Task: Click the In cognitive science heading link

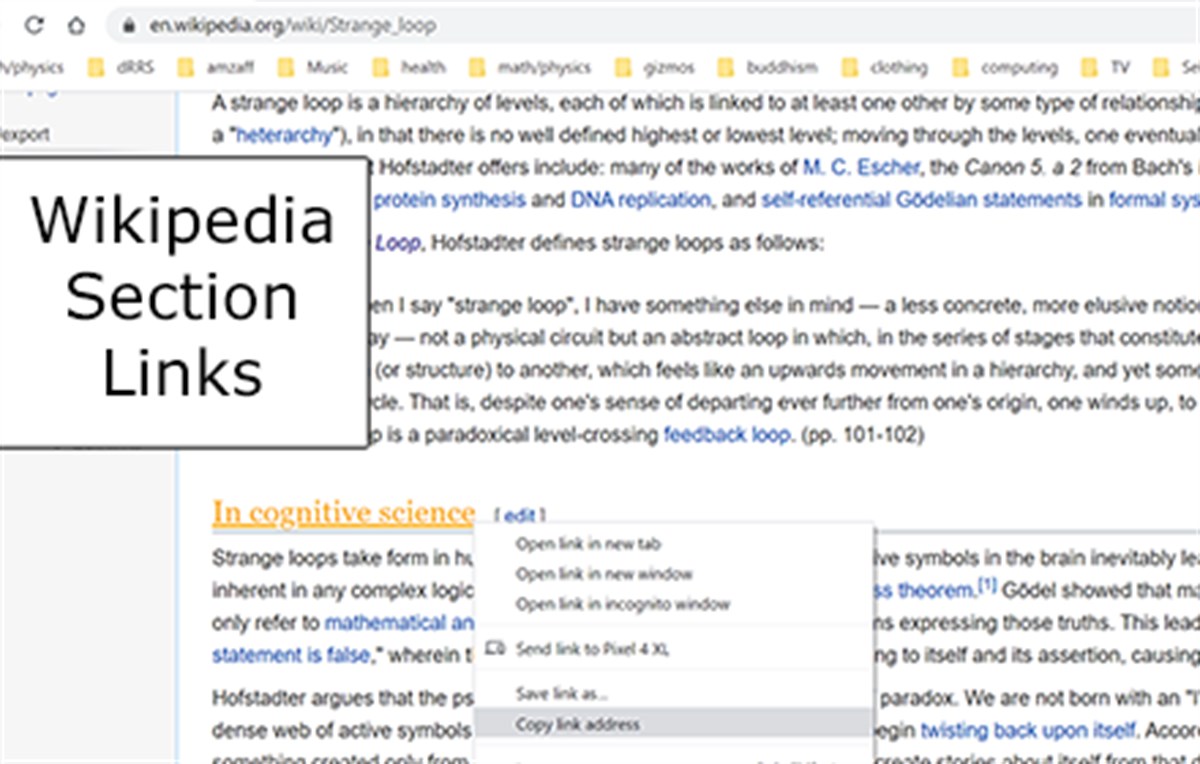Action: tap(344, 513)
